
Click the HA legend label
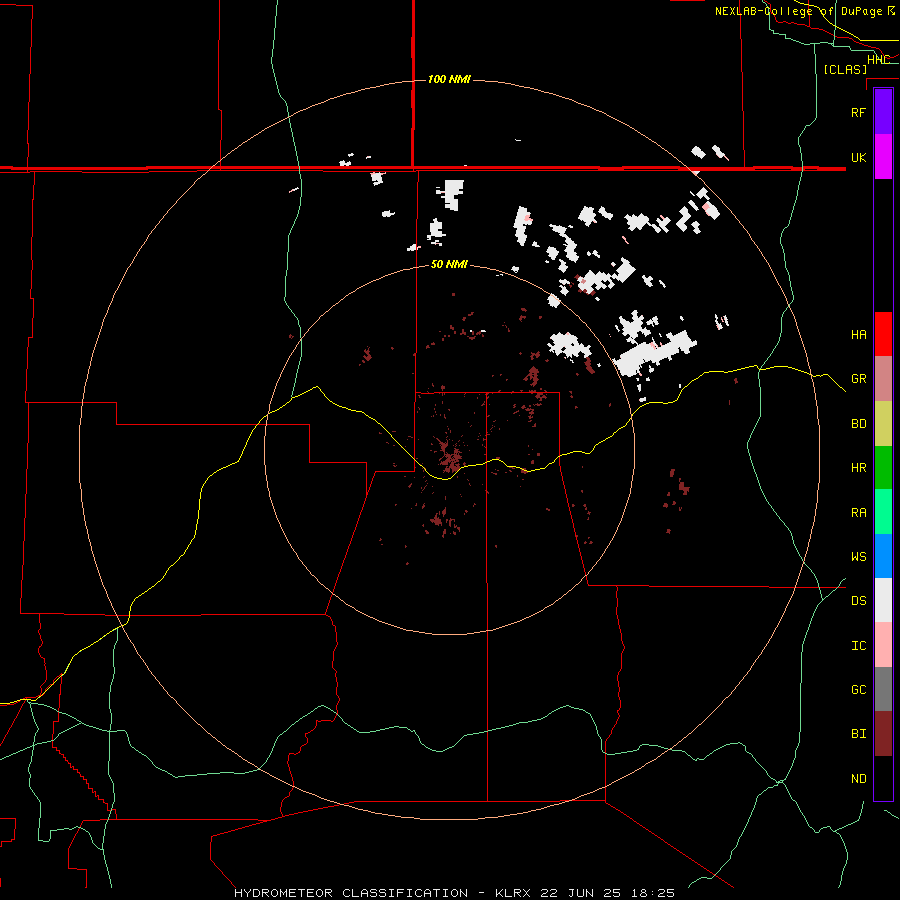tap(858, 334)
